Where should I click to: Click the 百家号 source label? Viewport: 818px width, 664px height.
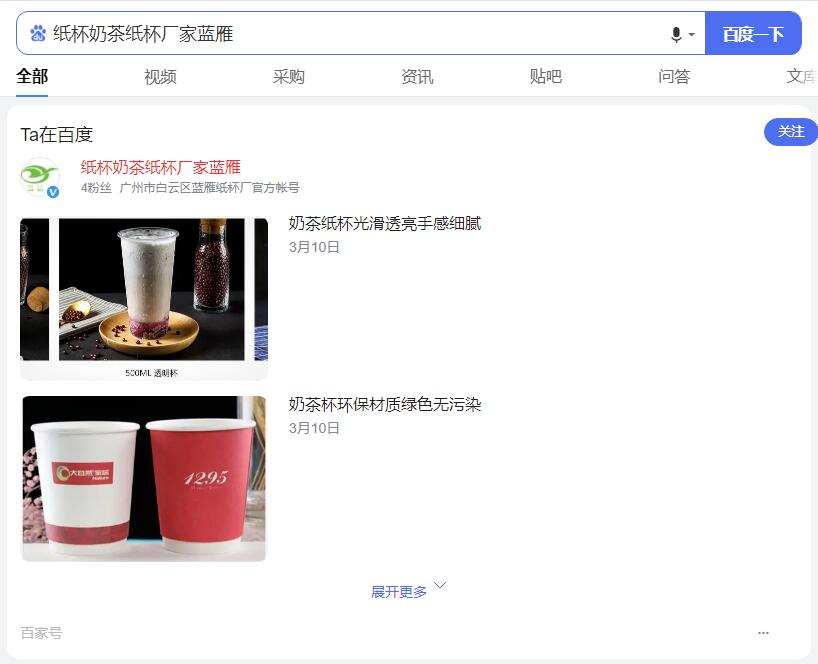point(41,633)
